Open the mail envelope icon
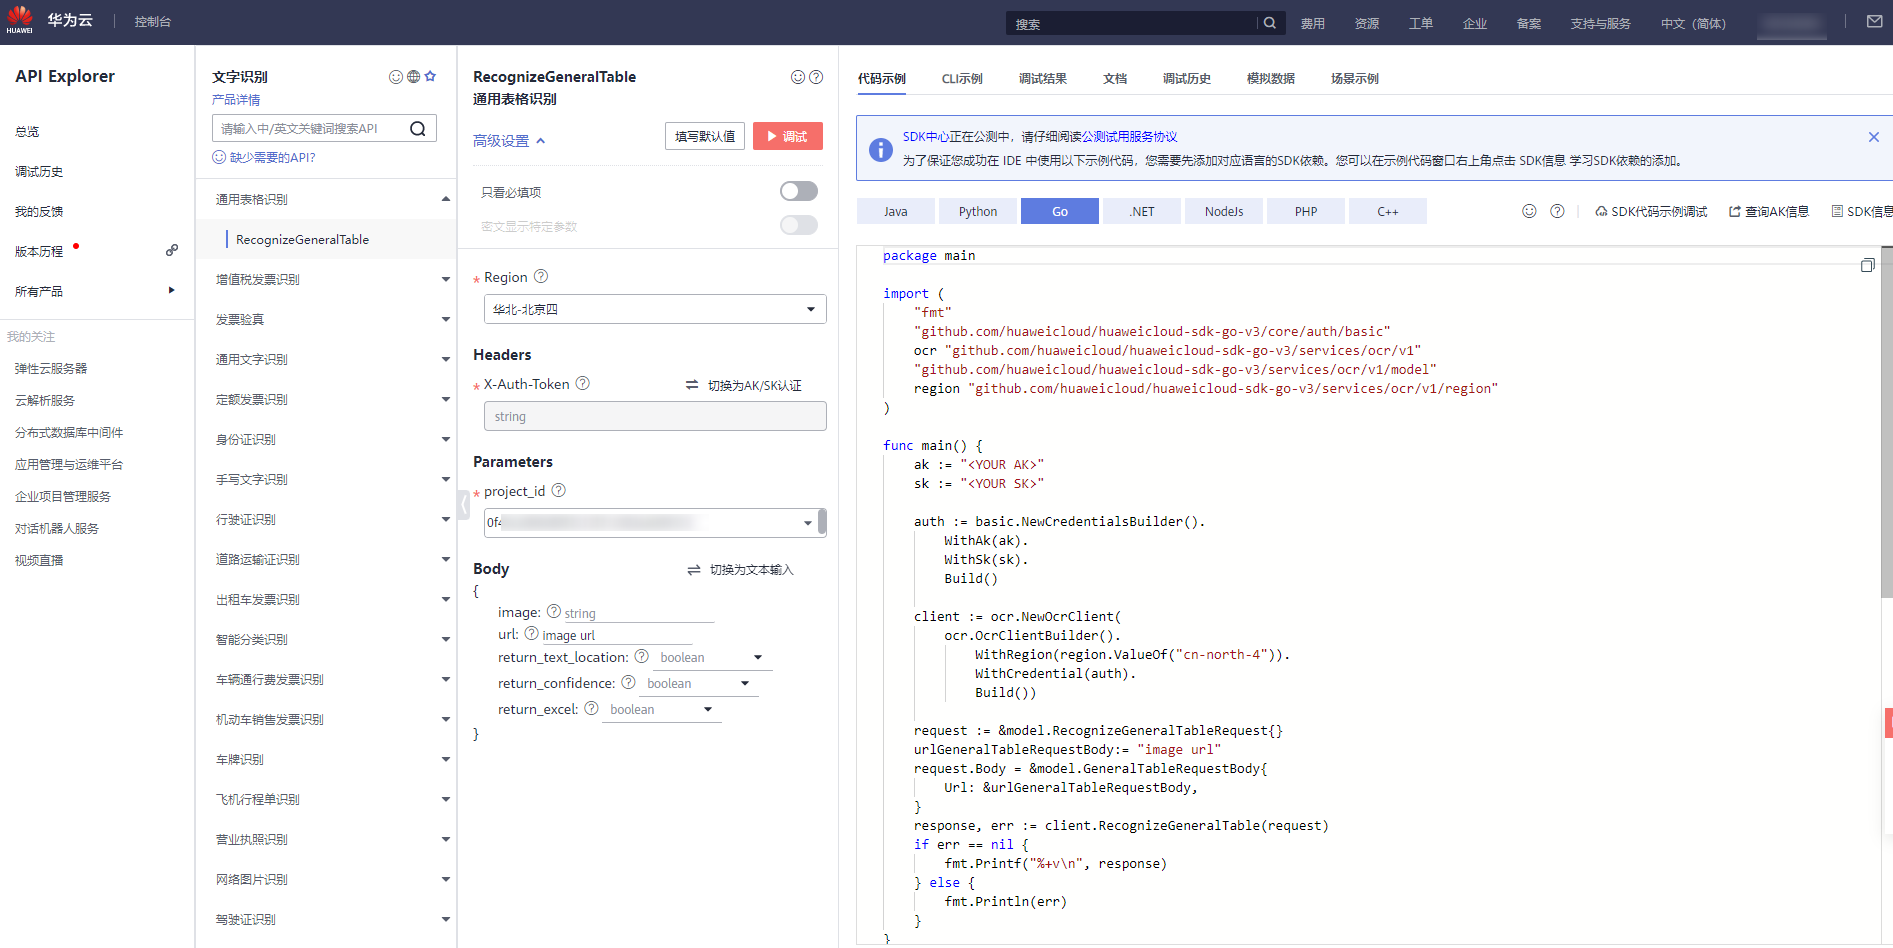Viewport: 1893px width, 948px height. click(x=1874, y=21)
